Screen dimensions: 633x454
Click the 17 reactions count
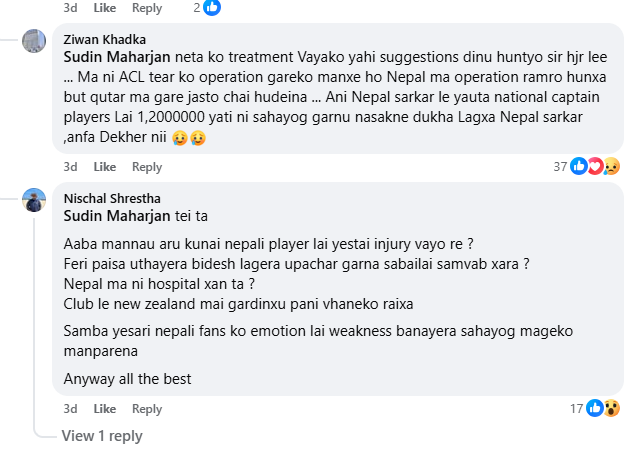[576, 408]
